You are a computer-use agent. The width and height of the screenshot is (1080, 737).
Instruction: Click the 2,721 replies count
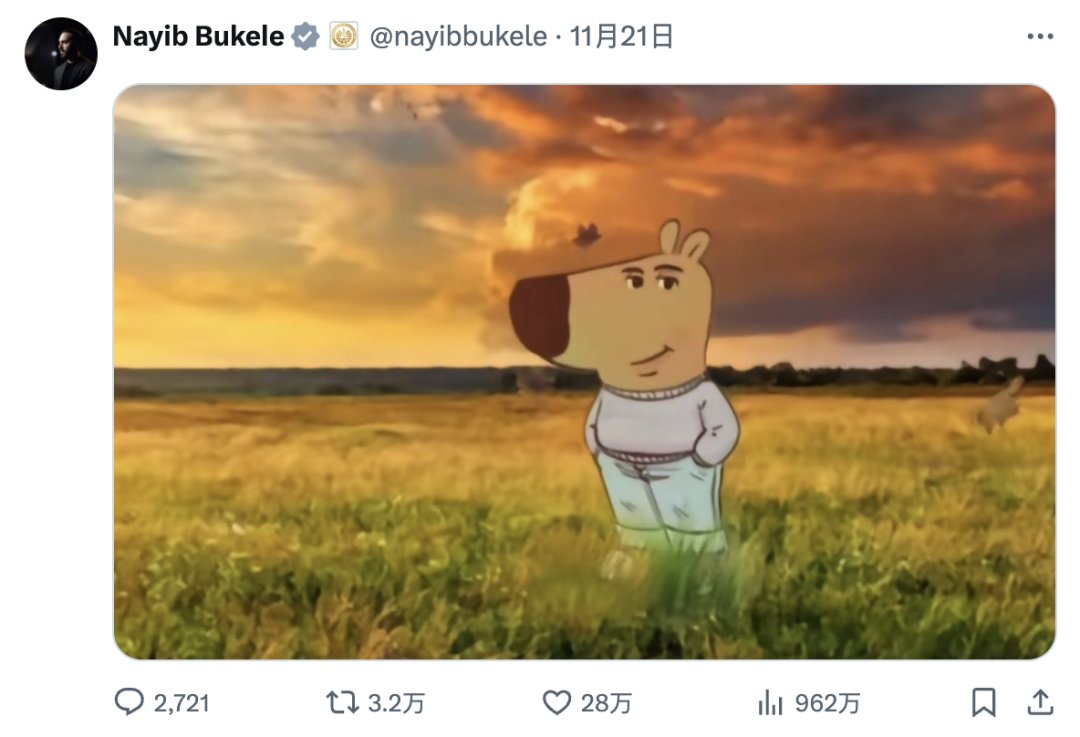(x=181, y=703)
